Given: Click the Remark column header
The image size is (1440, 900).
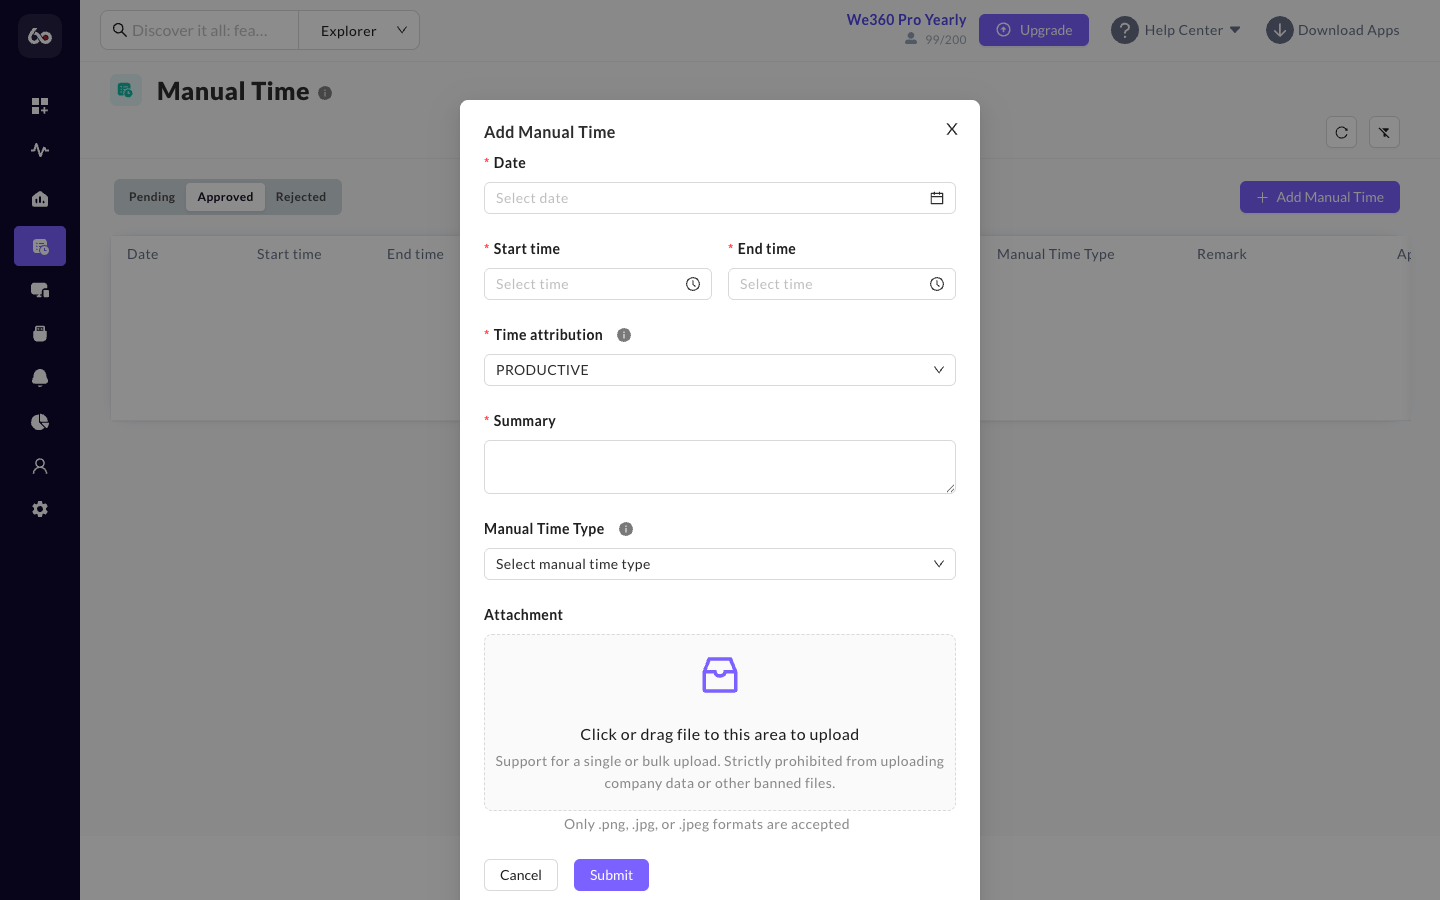Looking at the screenshot, I should (x=1222, y=254).
